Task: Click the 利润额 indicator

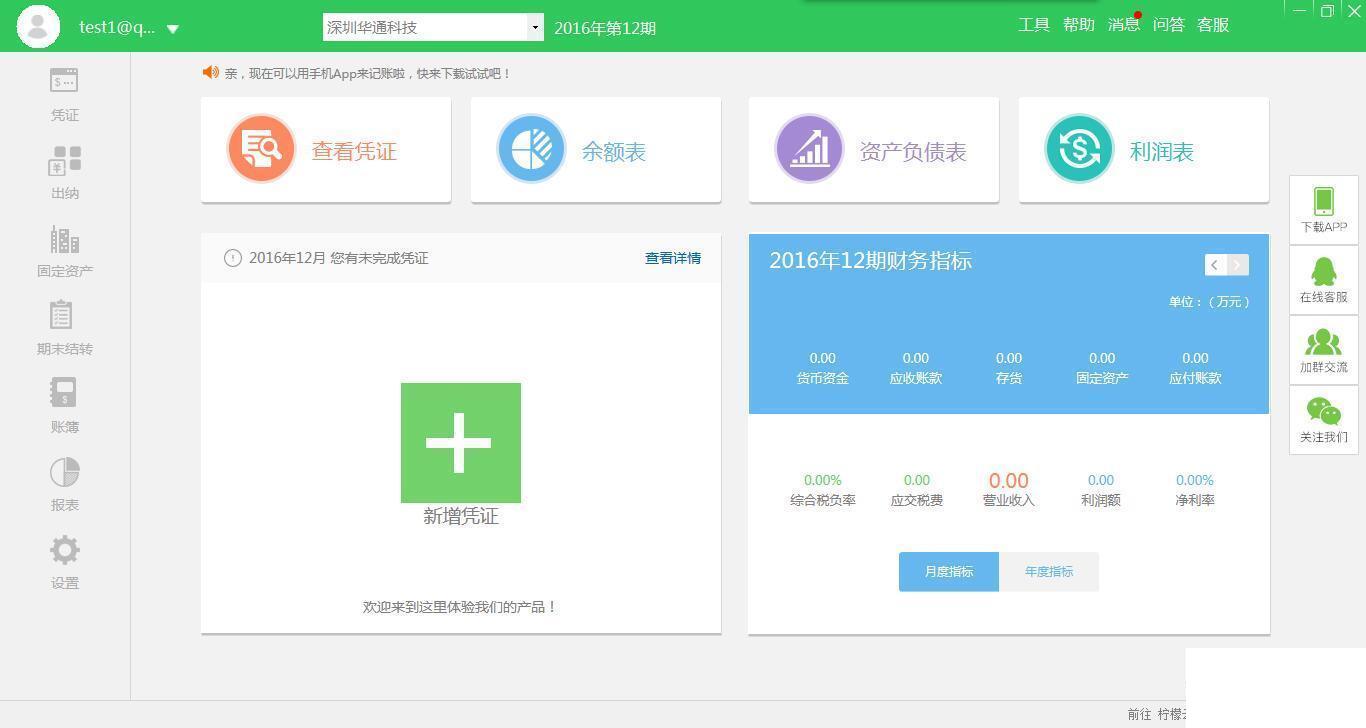Action: pyautogui.click(x=1101, y=490)
